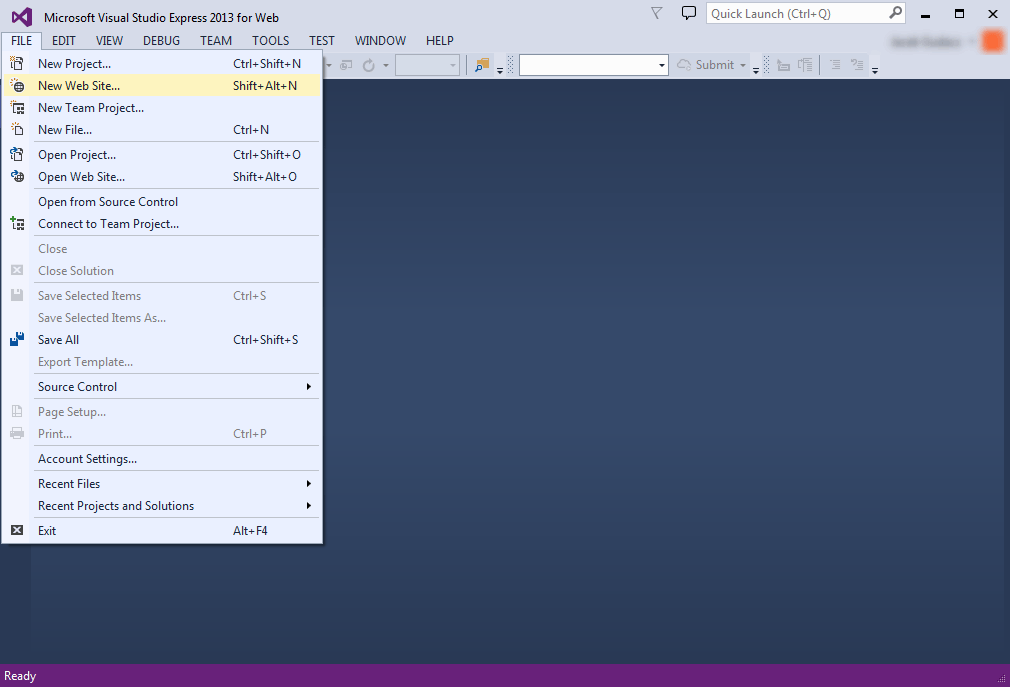1010x687 pixels.
Task: Choose New Project... from File menu
Action: click(162, 64)
